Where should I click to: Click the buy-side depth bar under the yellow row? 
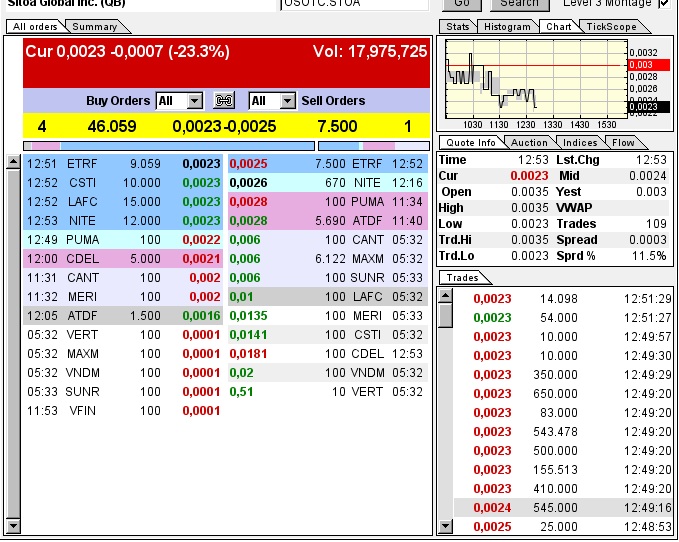coord(169,146)
